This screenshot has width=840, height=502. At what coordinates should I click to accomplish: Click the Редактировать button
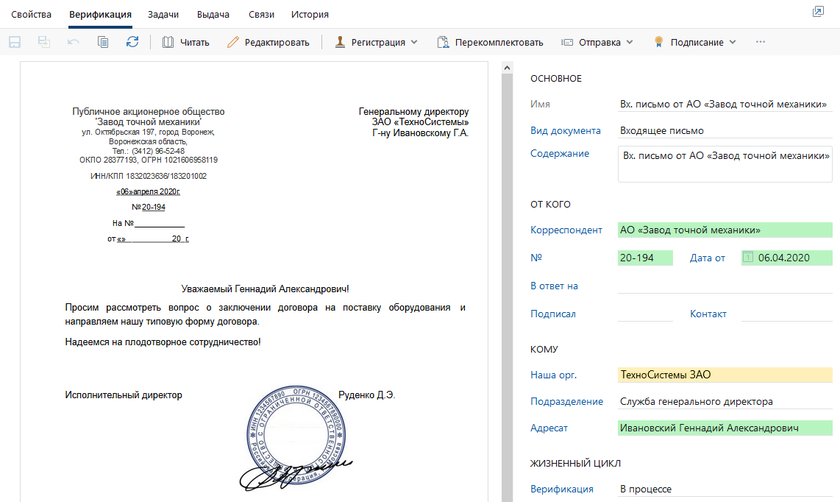pos(268,42)
